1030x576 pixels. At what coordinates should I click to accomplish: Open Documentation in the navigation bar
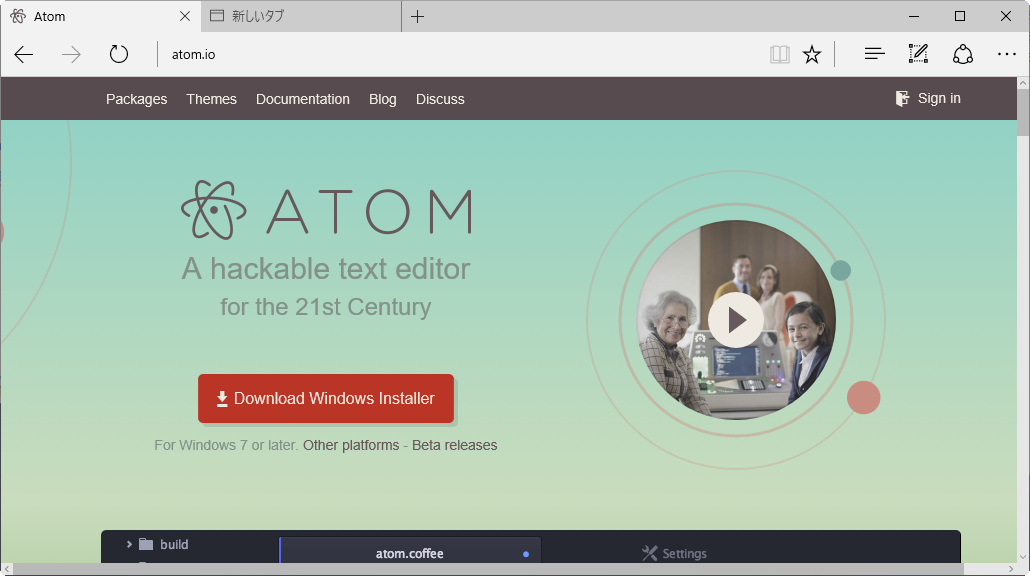pyautogui.click(x=303, y=99)
